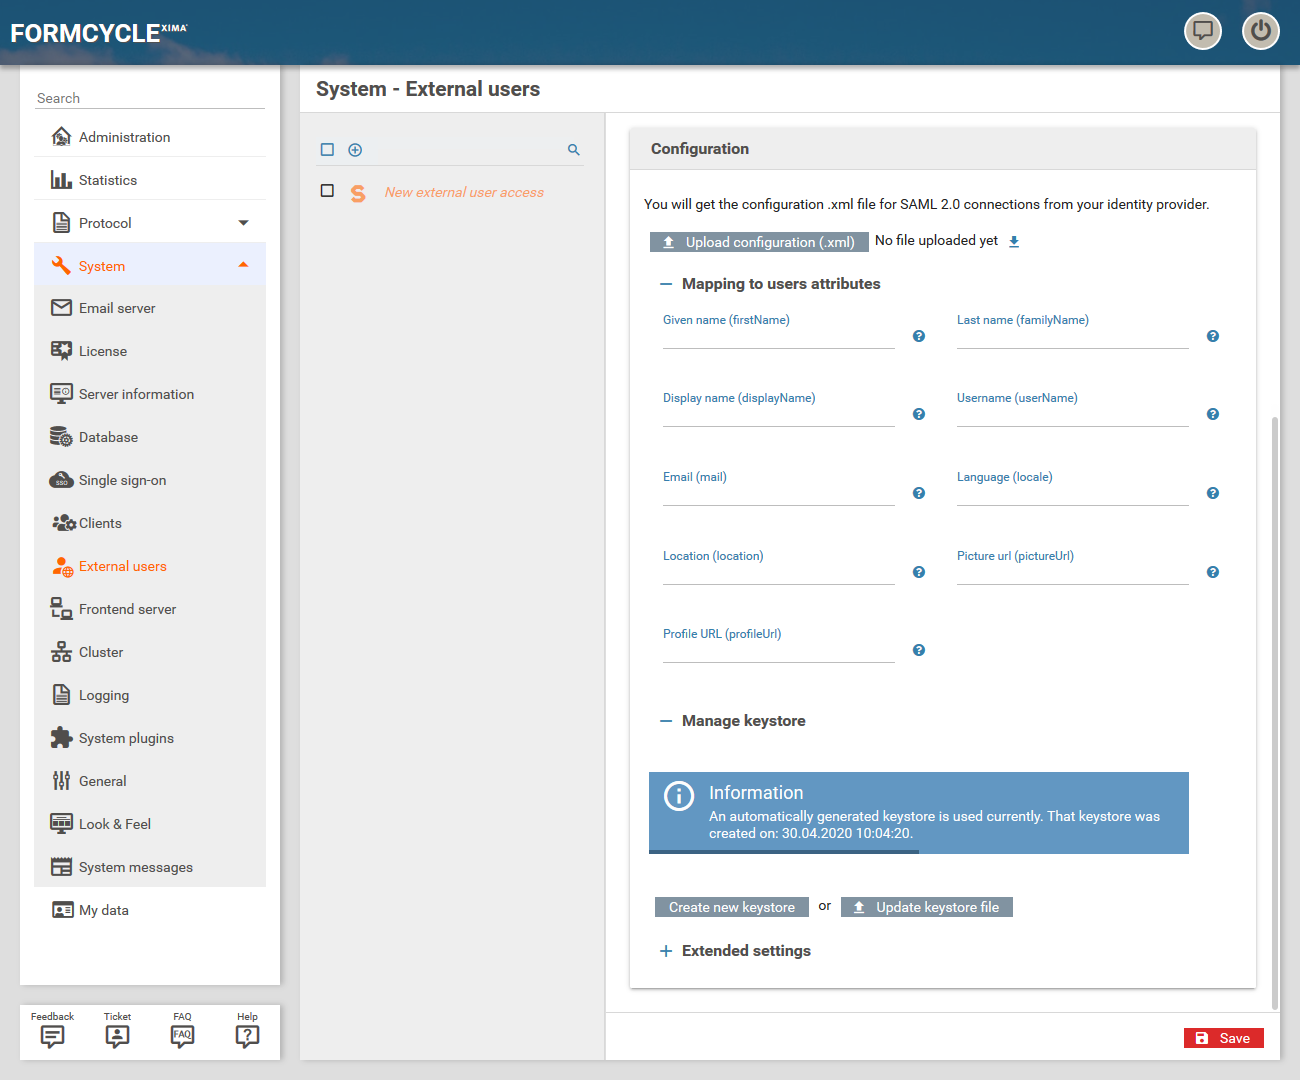Click Create new keystore button
The width and height of the screenshot is (1300, 1080).
(x=732, y=907)
